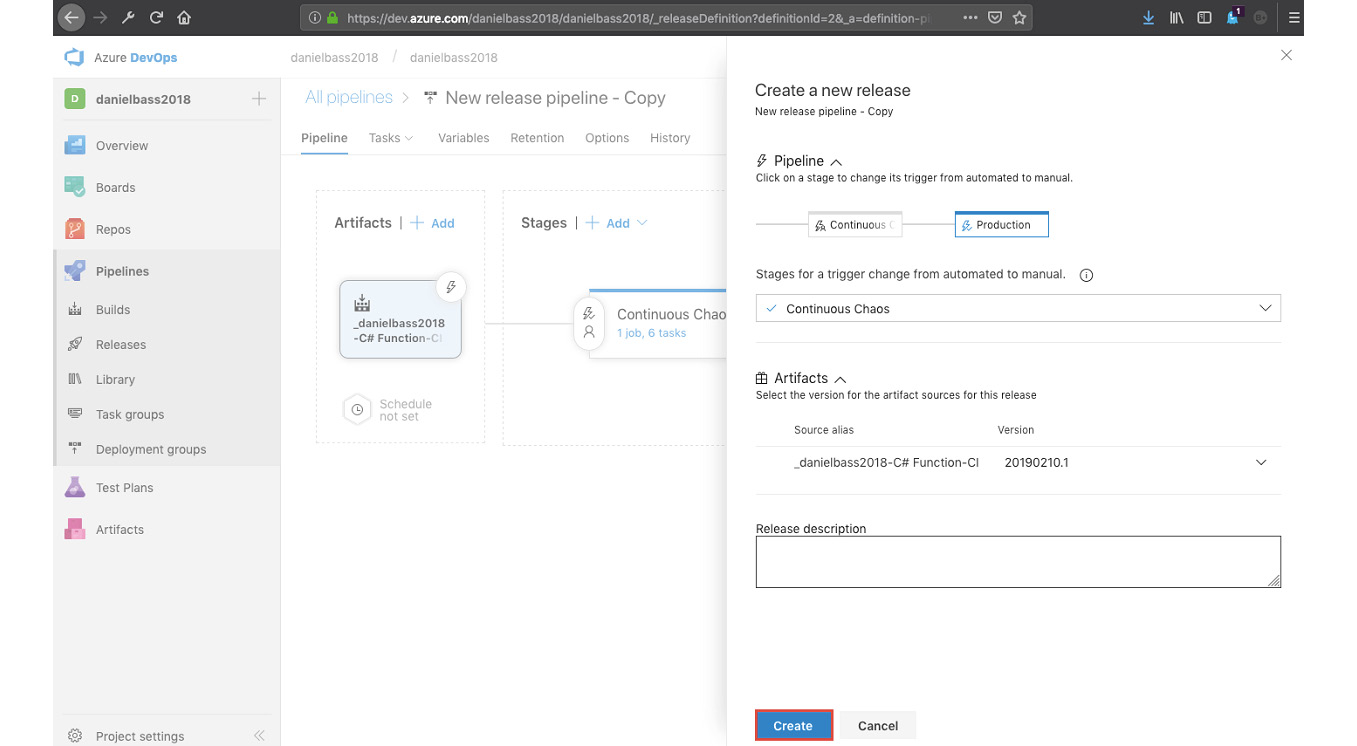Screen dimensions: 1357x746
Task: Click the browser forward arrow
Action: [x=100, y=17]
